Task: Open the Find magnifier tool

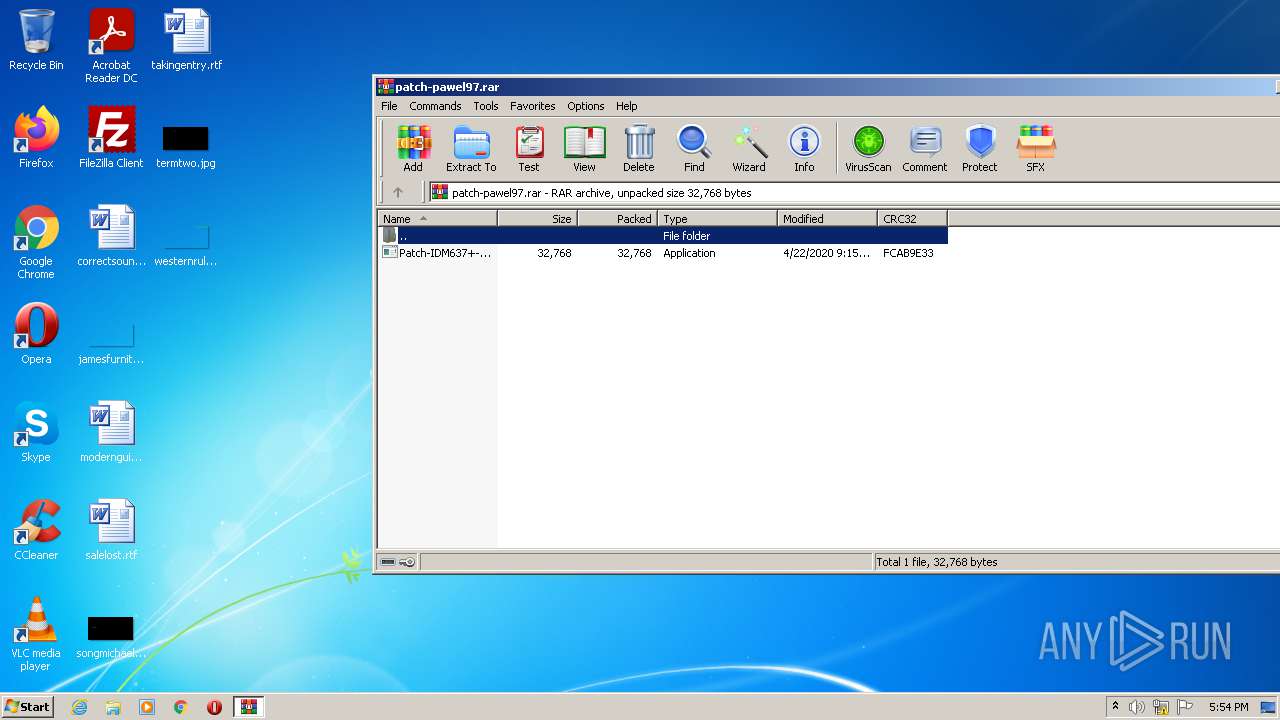Action: click(694, 148)
